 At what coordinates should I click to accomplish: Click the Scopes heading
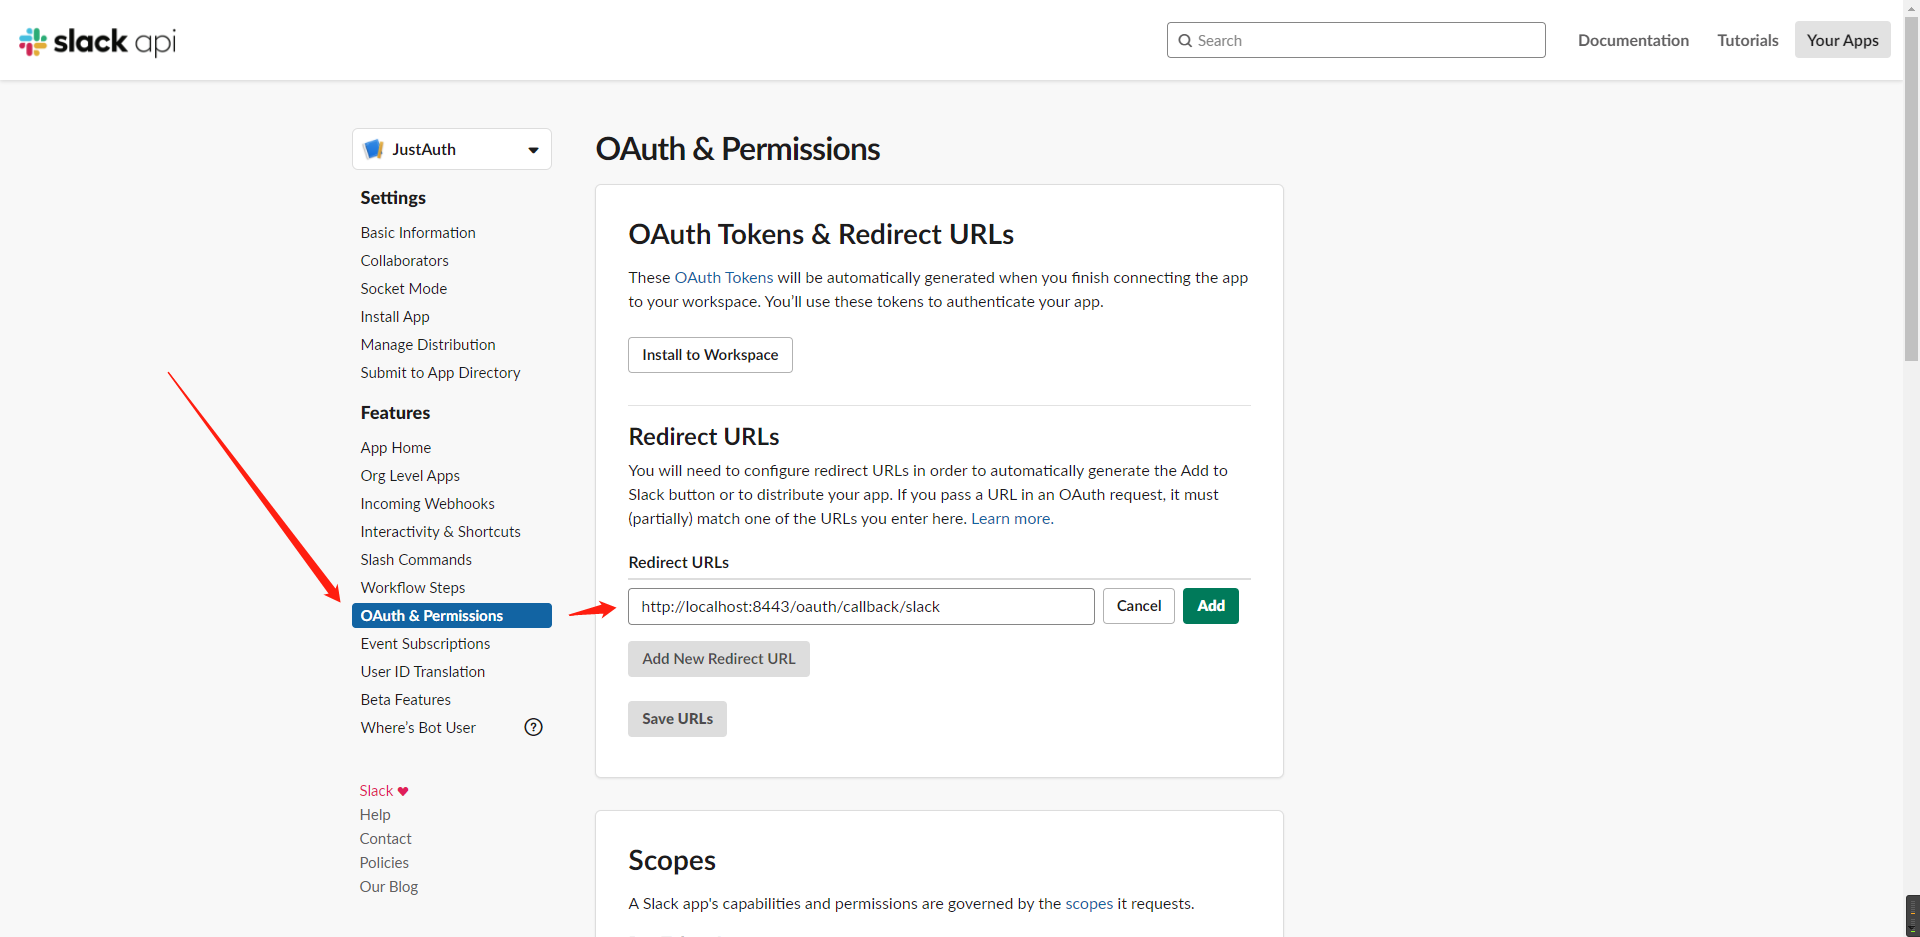(672, 860)
